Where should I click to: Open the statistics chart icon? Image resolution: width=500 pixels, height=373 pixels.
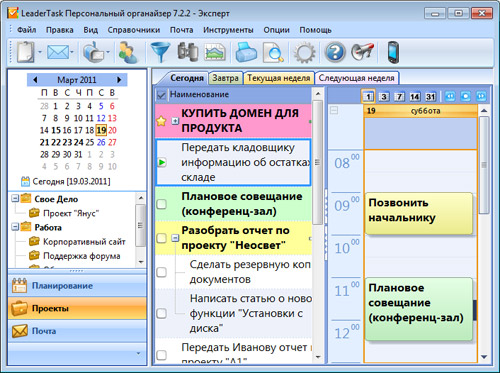coord(215,52)
